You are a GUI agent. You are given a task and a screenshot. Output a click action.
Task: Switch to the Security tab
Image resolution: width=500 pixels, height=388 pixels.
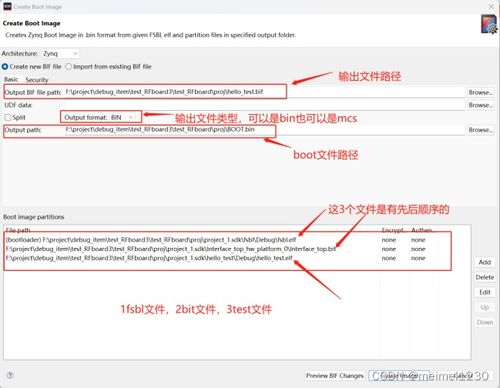click(x=37, y=80)
